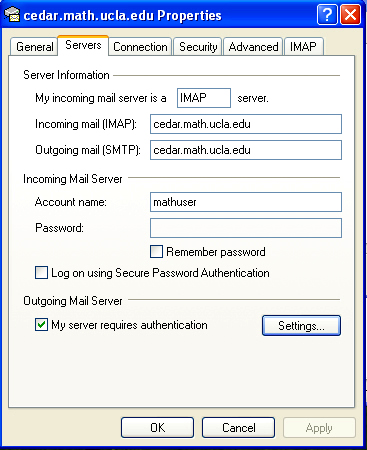Viewport: 367px width, 450px height.
Task: Close the Properties dialog with X button
Action: click(x=350, y=15)
